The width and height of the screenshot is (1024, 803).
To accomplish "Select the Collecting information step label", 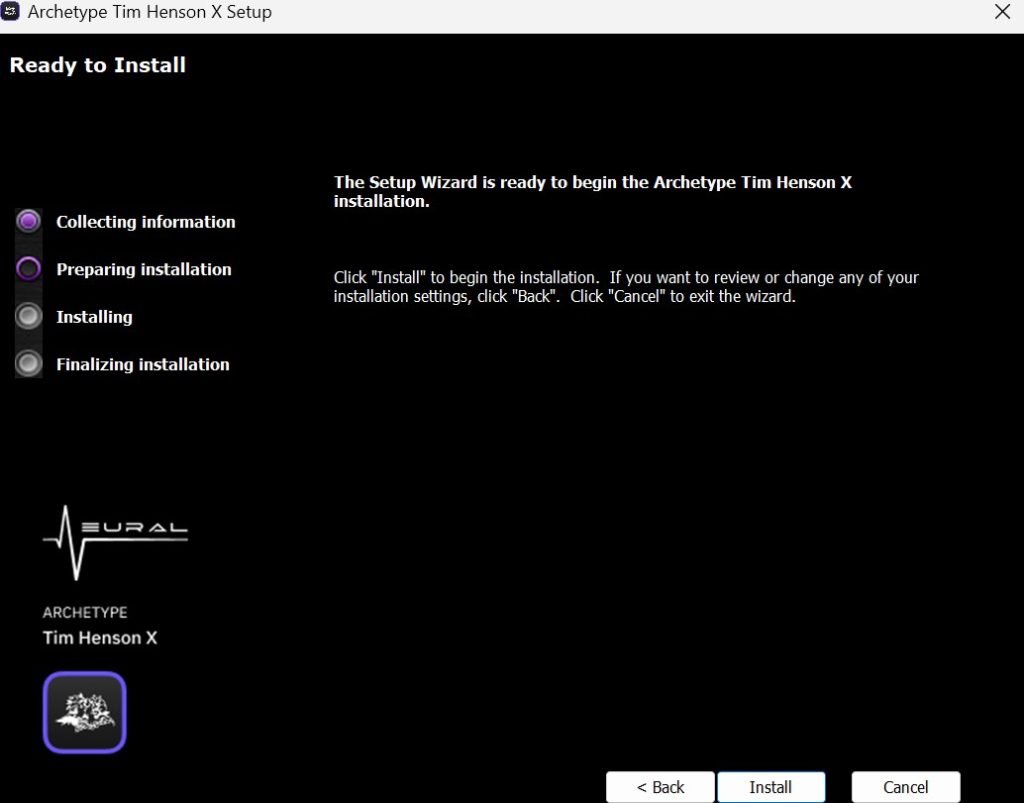I will [x=146, y=222].
